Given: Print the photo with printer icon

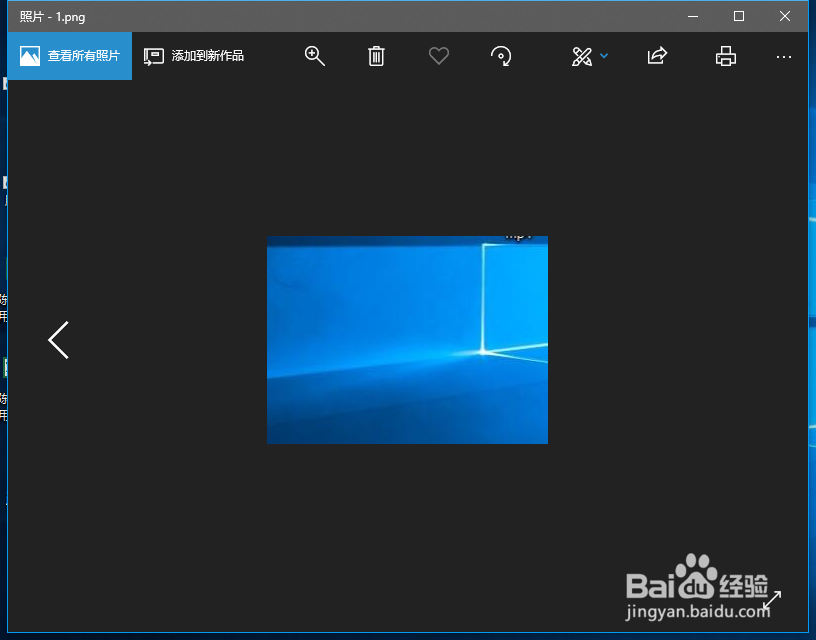Looking at the screenshot, I should [725, 56].
